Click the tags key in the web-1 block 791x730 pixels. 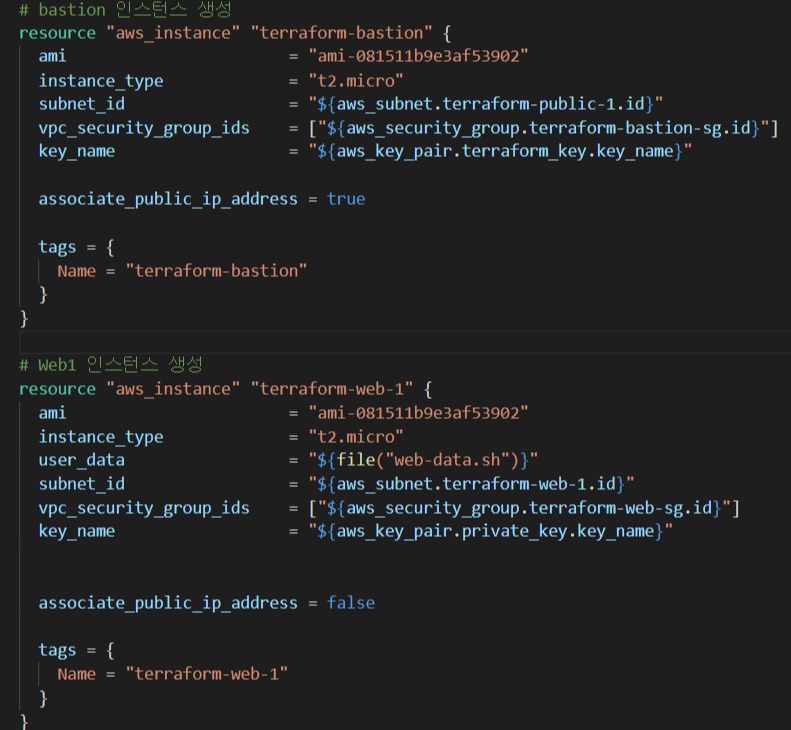click(x=57, y=650)
